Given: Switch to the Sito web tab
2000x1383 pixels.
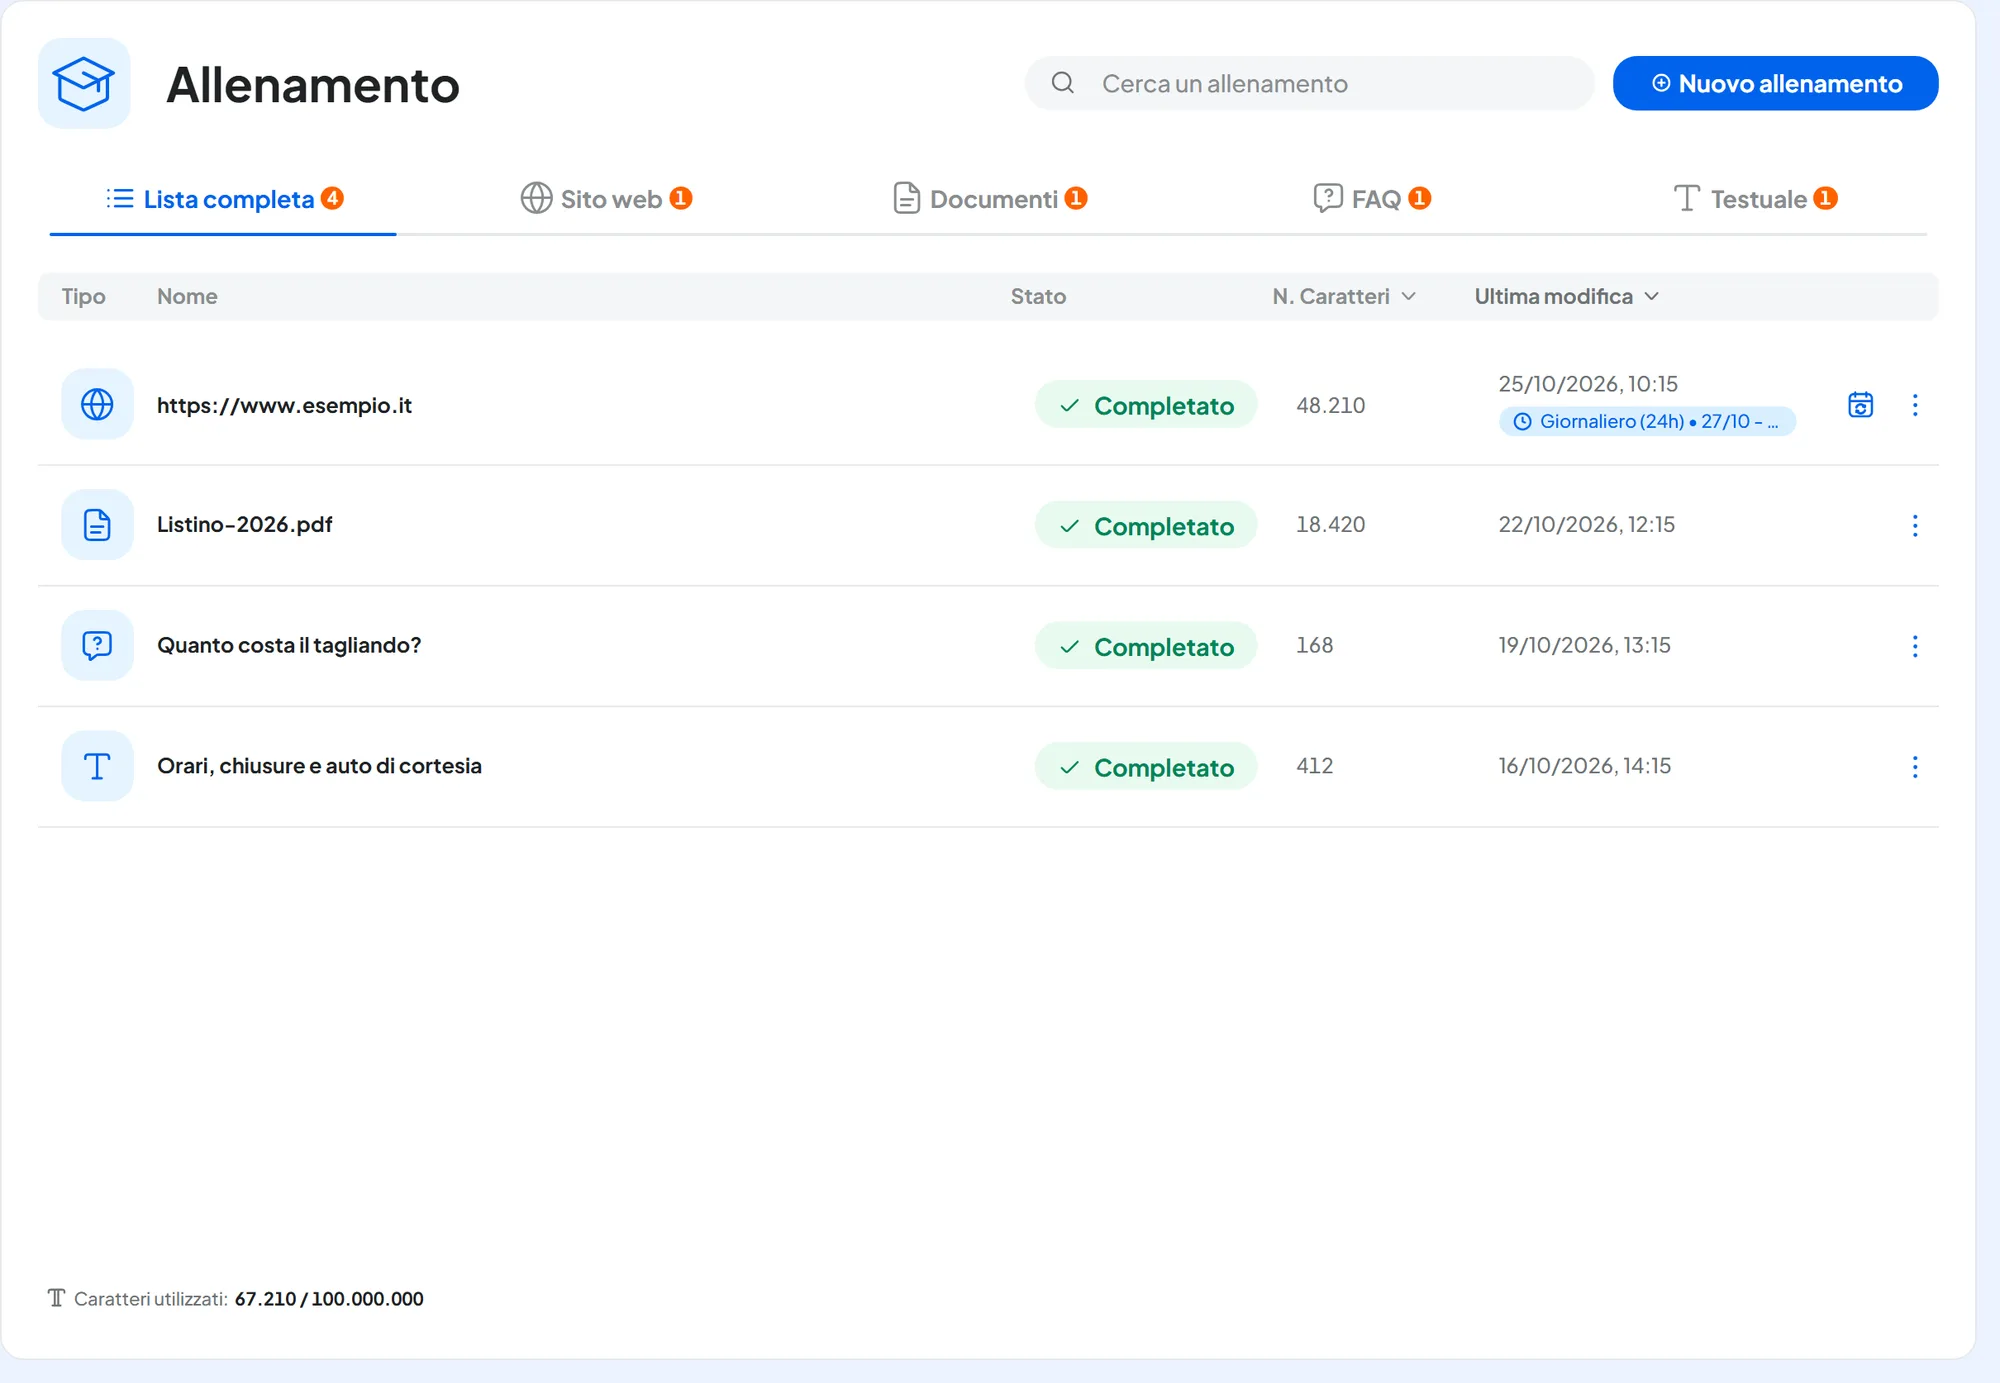Looking at the screenshot, I should coord(606,199).
